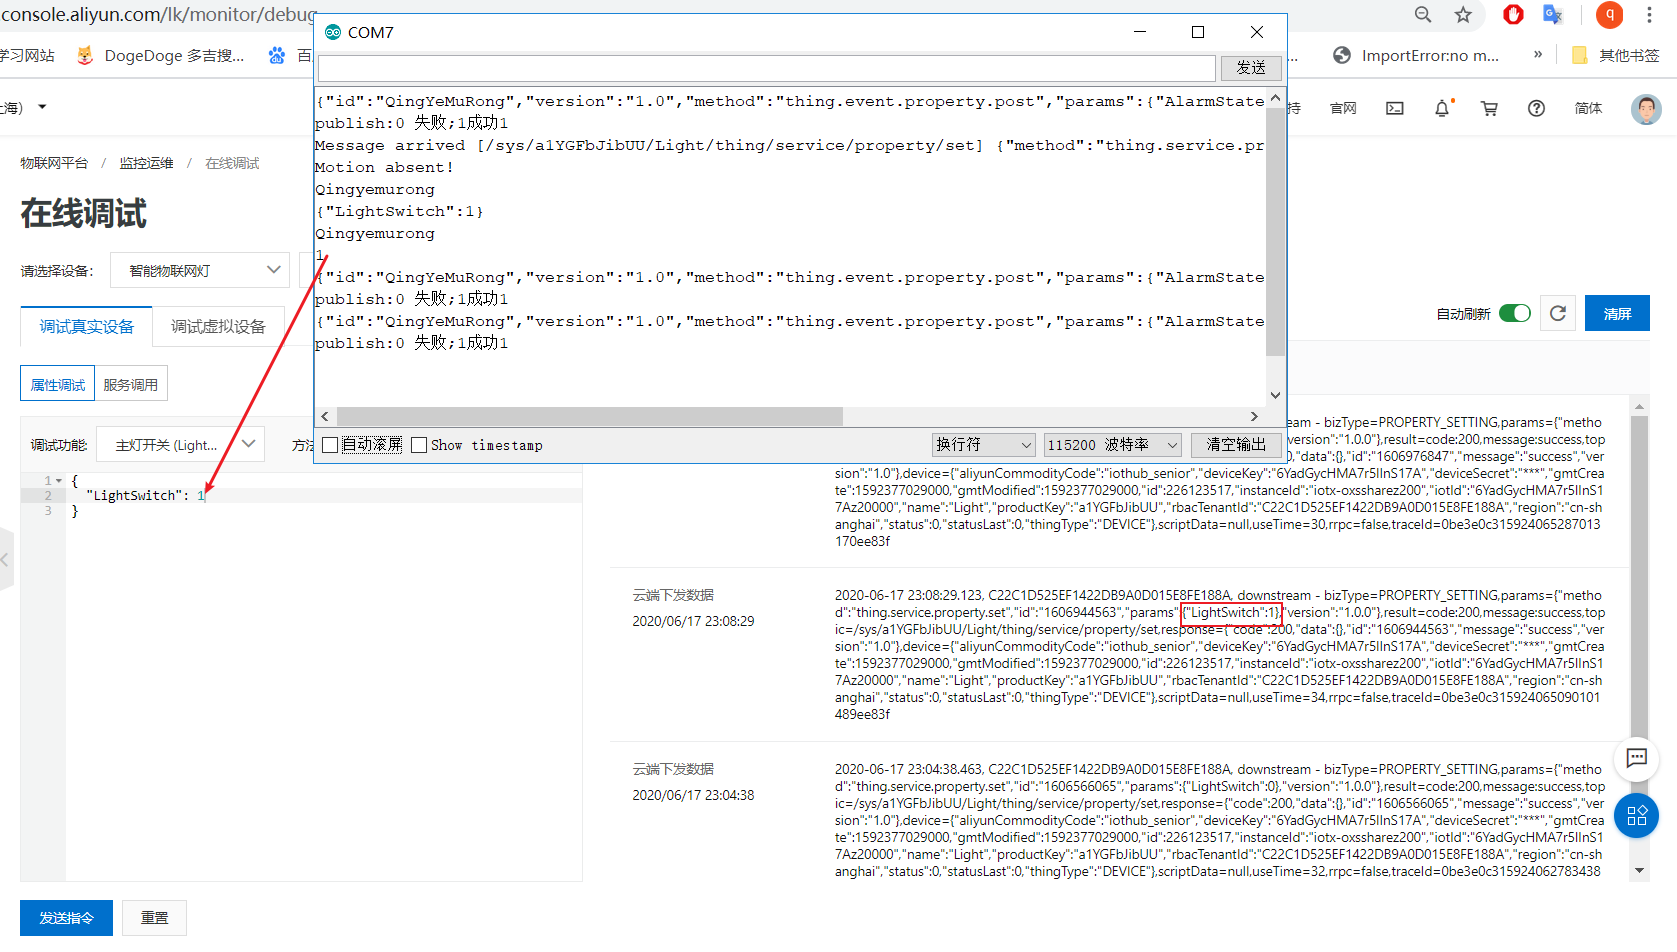
Task: Open the 简体 language menu
Action: 1588,108
